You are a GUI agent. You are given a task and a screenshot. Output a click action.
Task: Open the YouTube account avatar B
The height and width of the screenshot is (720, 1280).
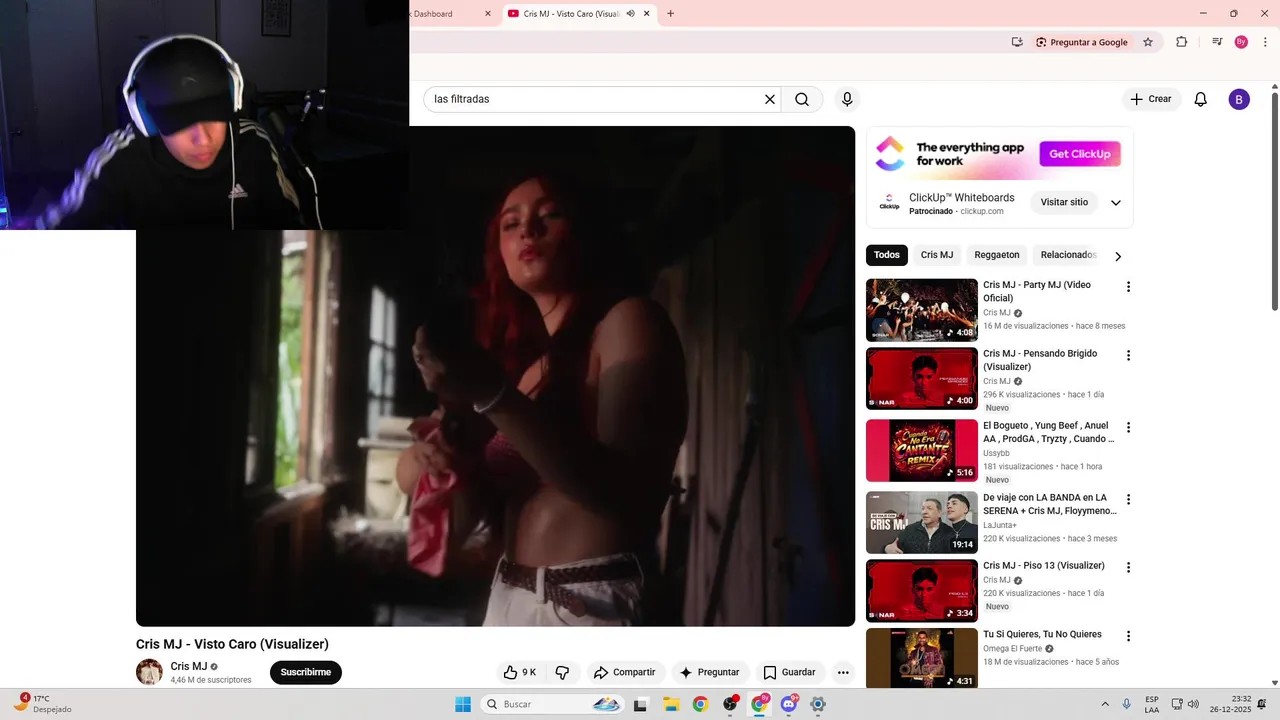(x=1239, y=99)
